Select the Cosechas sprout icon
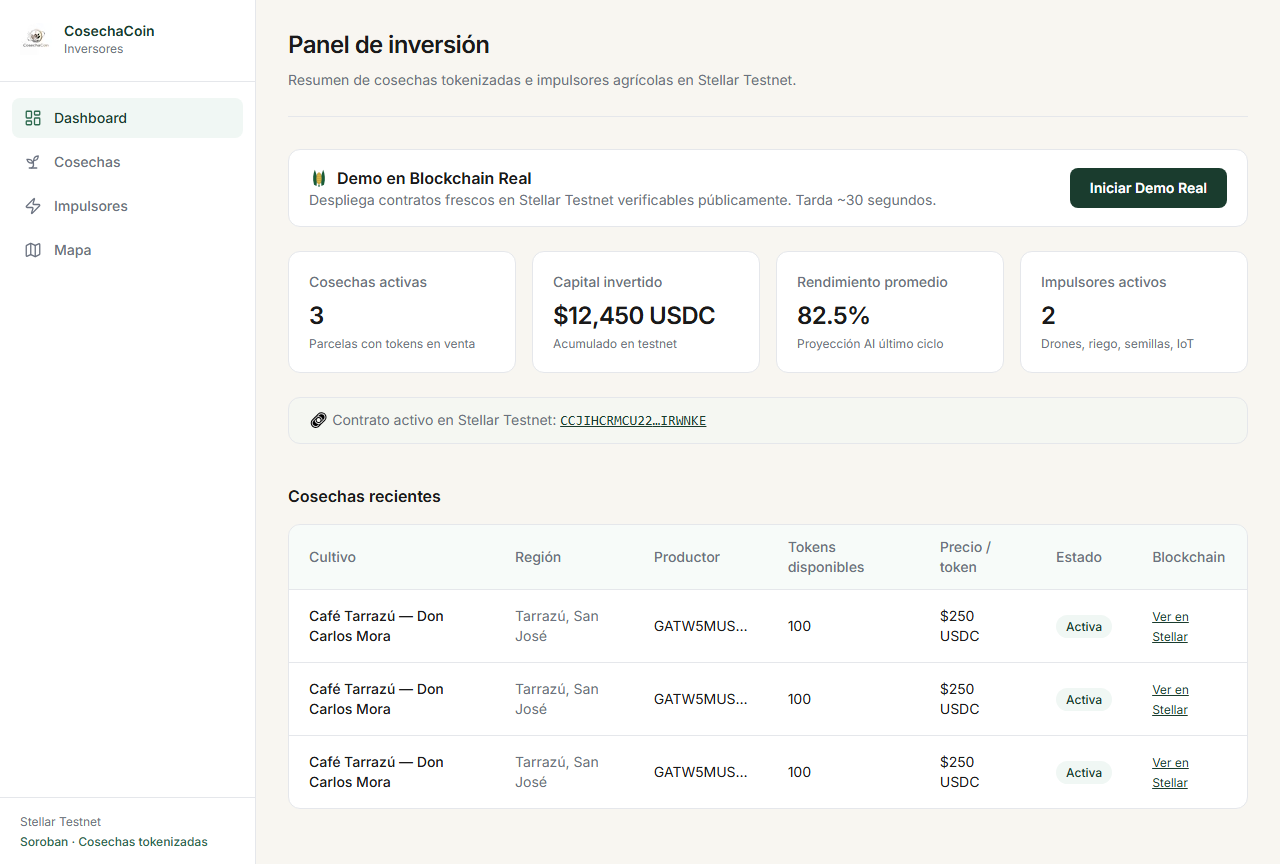This screenshot has width=1280, height=864. tap(33, 162)
